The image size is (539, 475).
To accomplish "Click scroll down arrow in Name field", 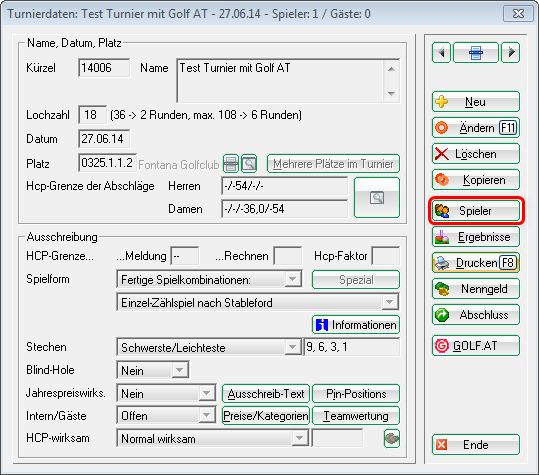I will pyautogui.click(x=391, y=93).
